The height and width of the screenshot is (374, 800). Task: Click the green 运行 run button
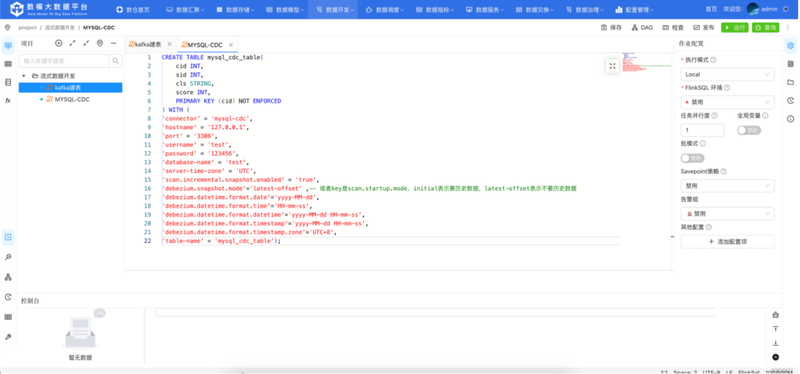click(x=735, y=28)
